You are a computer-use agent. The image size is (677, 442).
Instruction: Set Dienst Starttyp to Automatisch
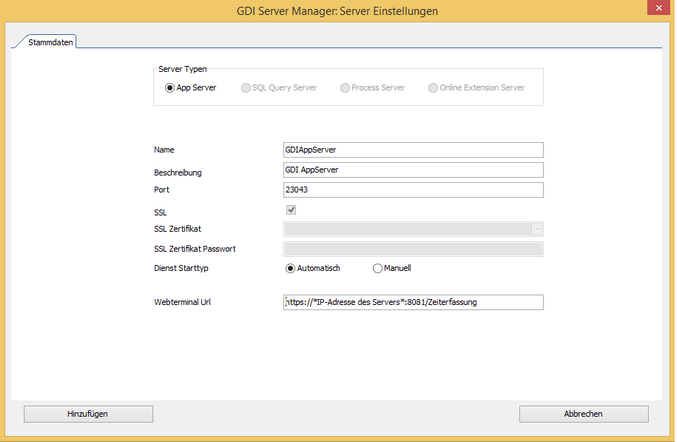coord(291,268)
